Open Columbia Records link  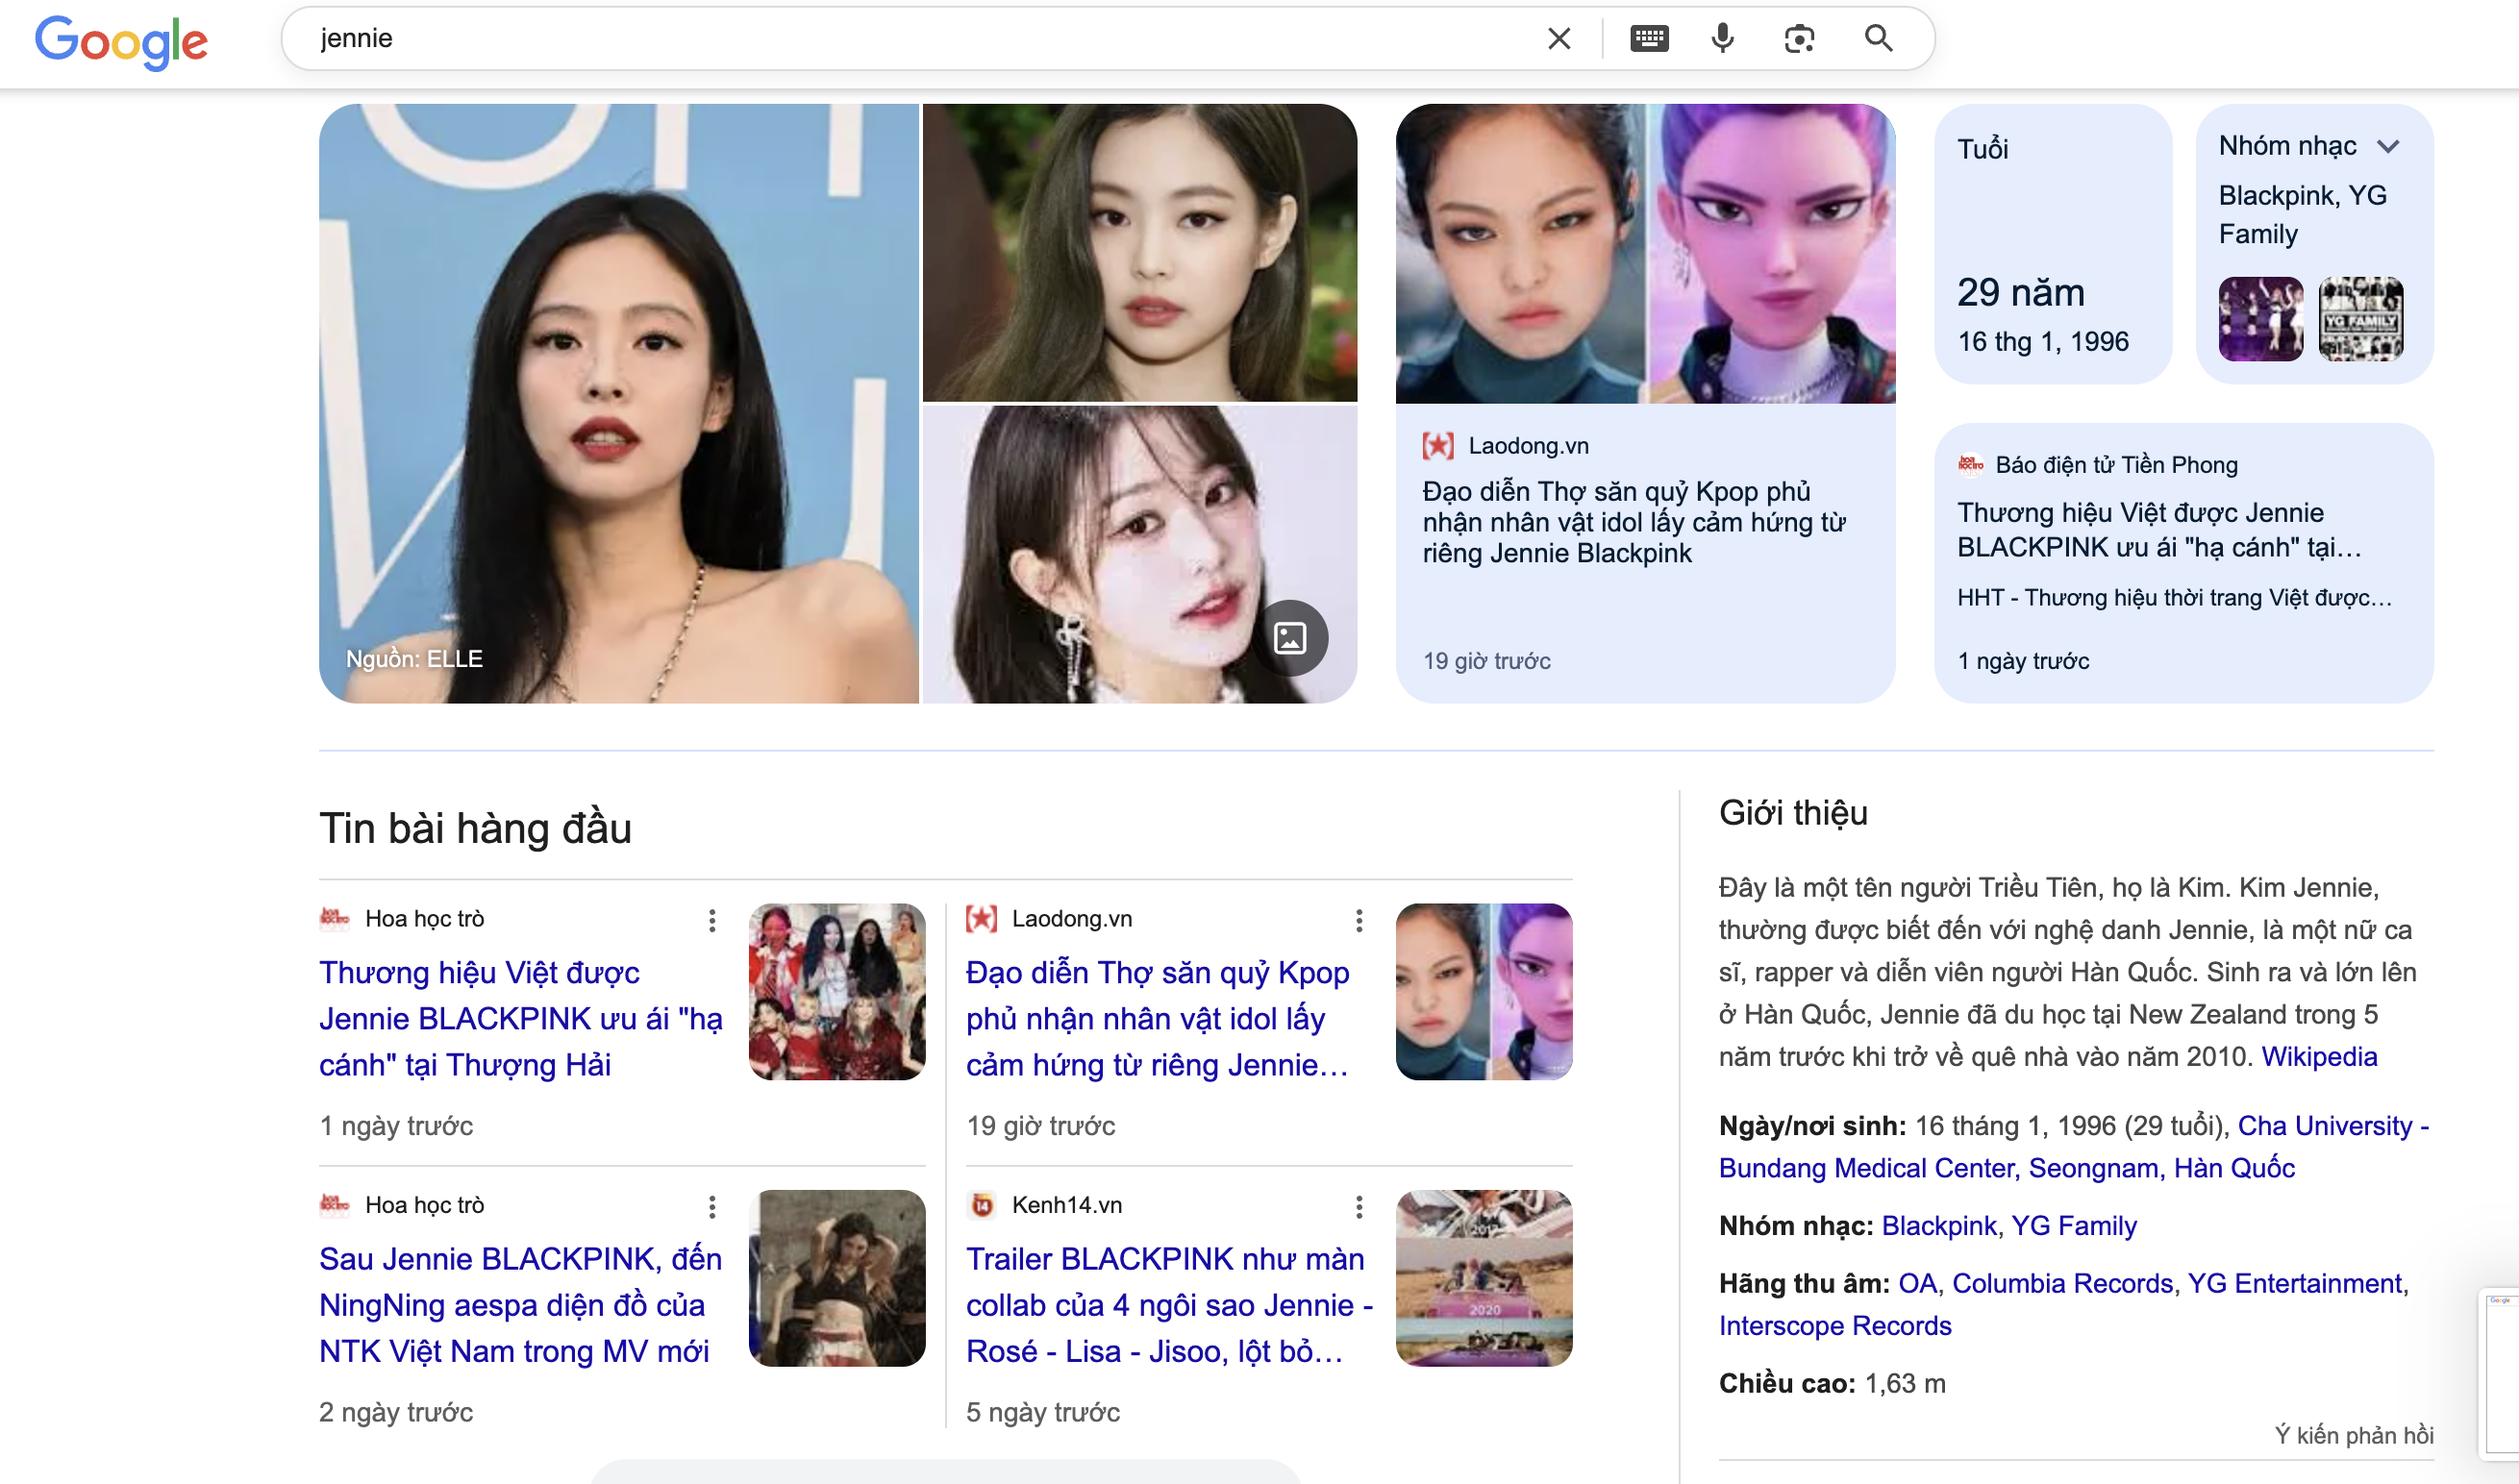click(2062, 1284)
